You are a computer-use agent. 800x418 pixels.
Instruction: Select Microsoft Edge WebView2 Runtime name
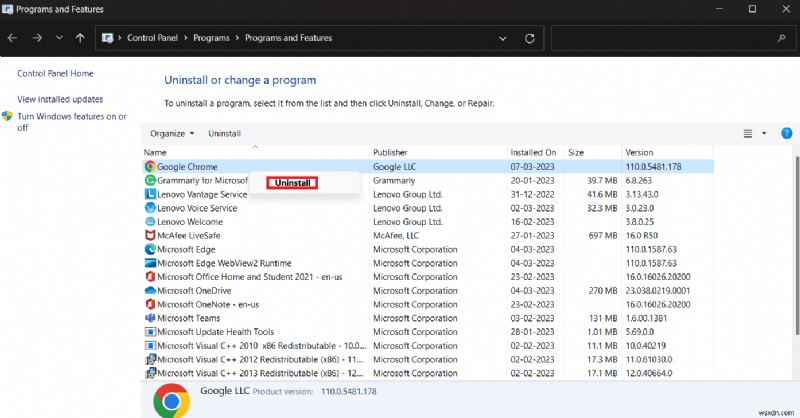pyautogui.click(x=224, y=263)
